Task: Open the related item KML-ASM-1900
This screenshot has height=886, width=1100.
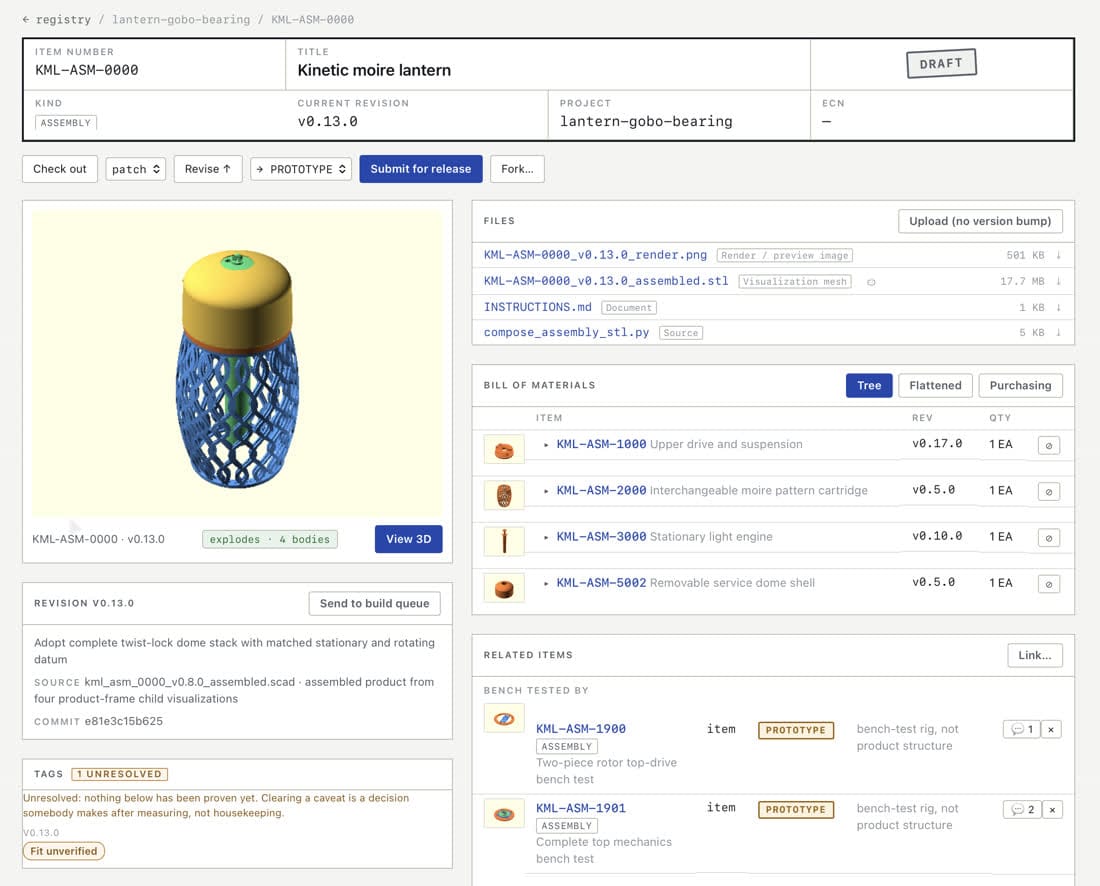Action: click(581, 730)
